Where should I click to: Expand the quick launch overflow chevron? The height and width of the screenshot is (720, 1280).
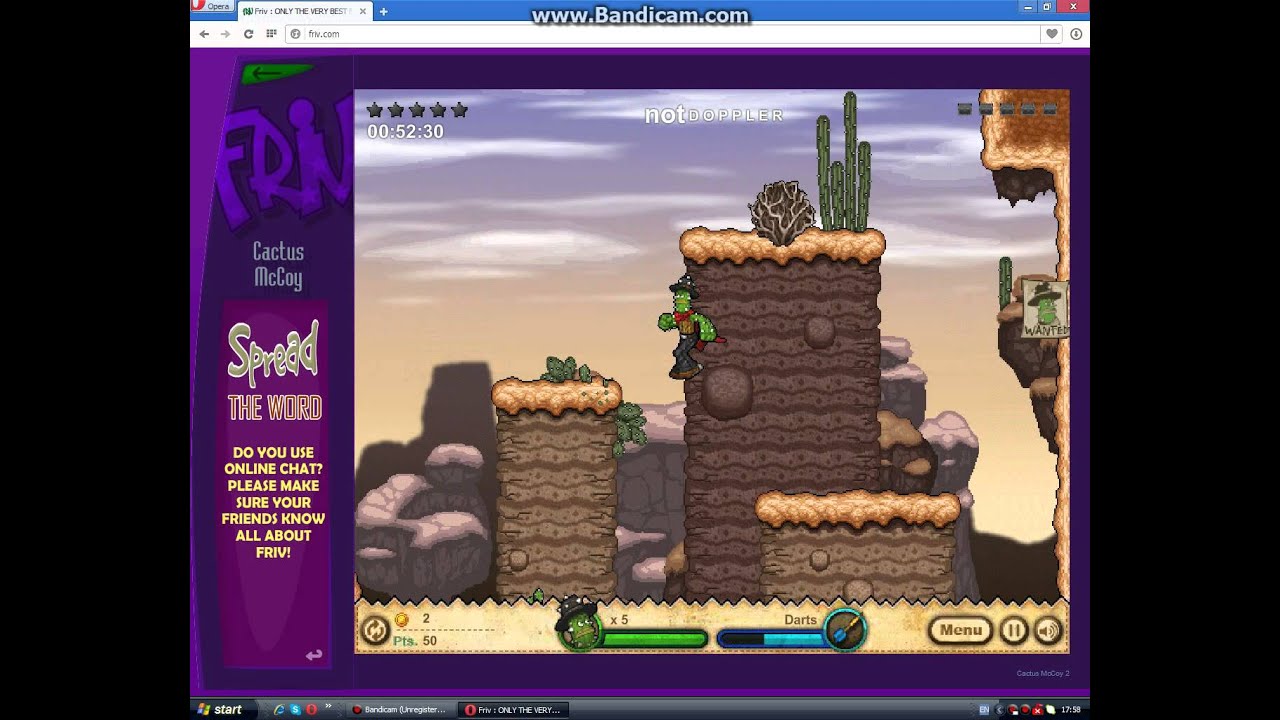click(328, 706)
